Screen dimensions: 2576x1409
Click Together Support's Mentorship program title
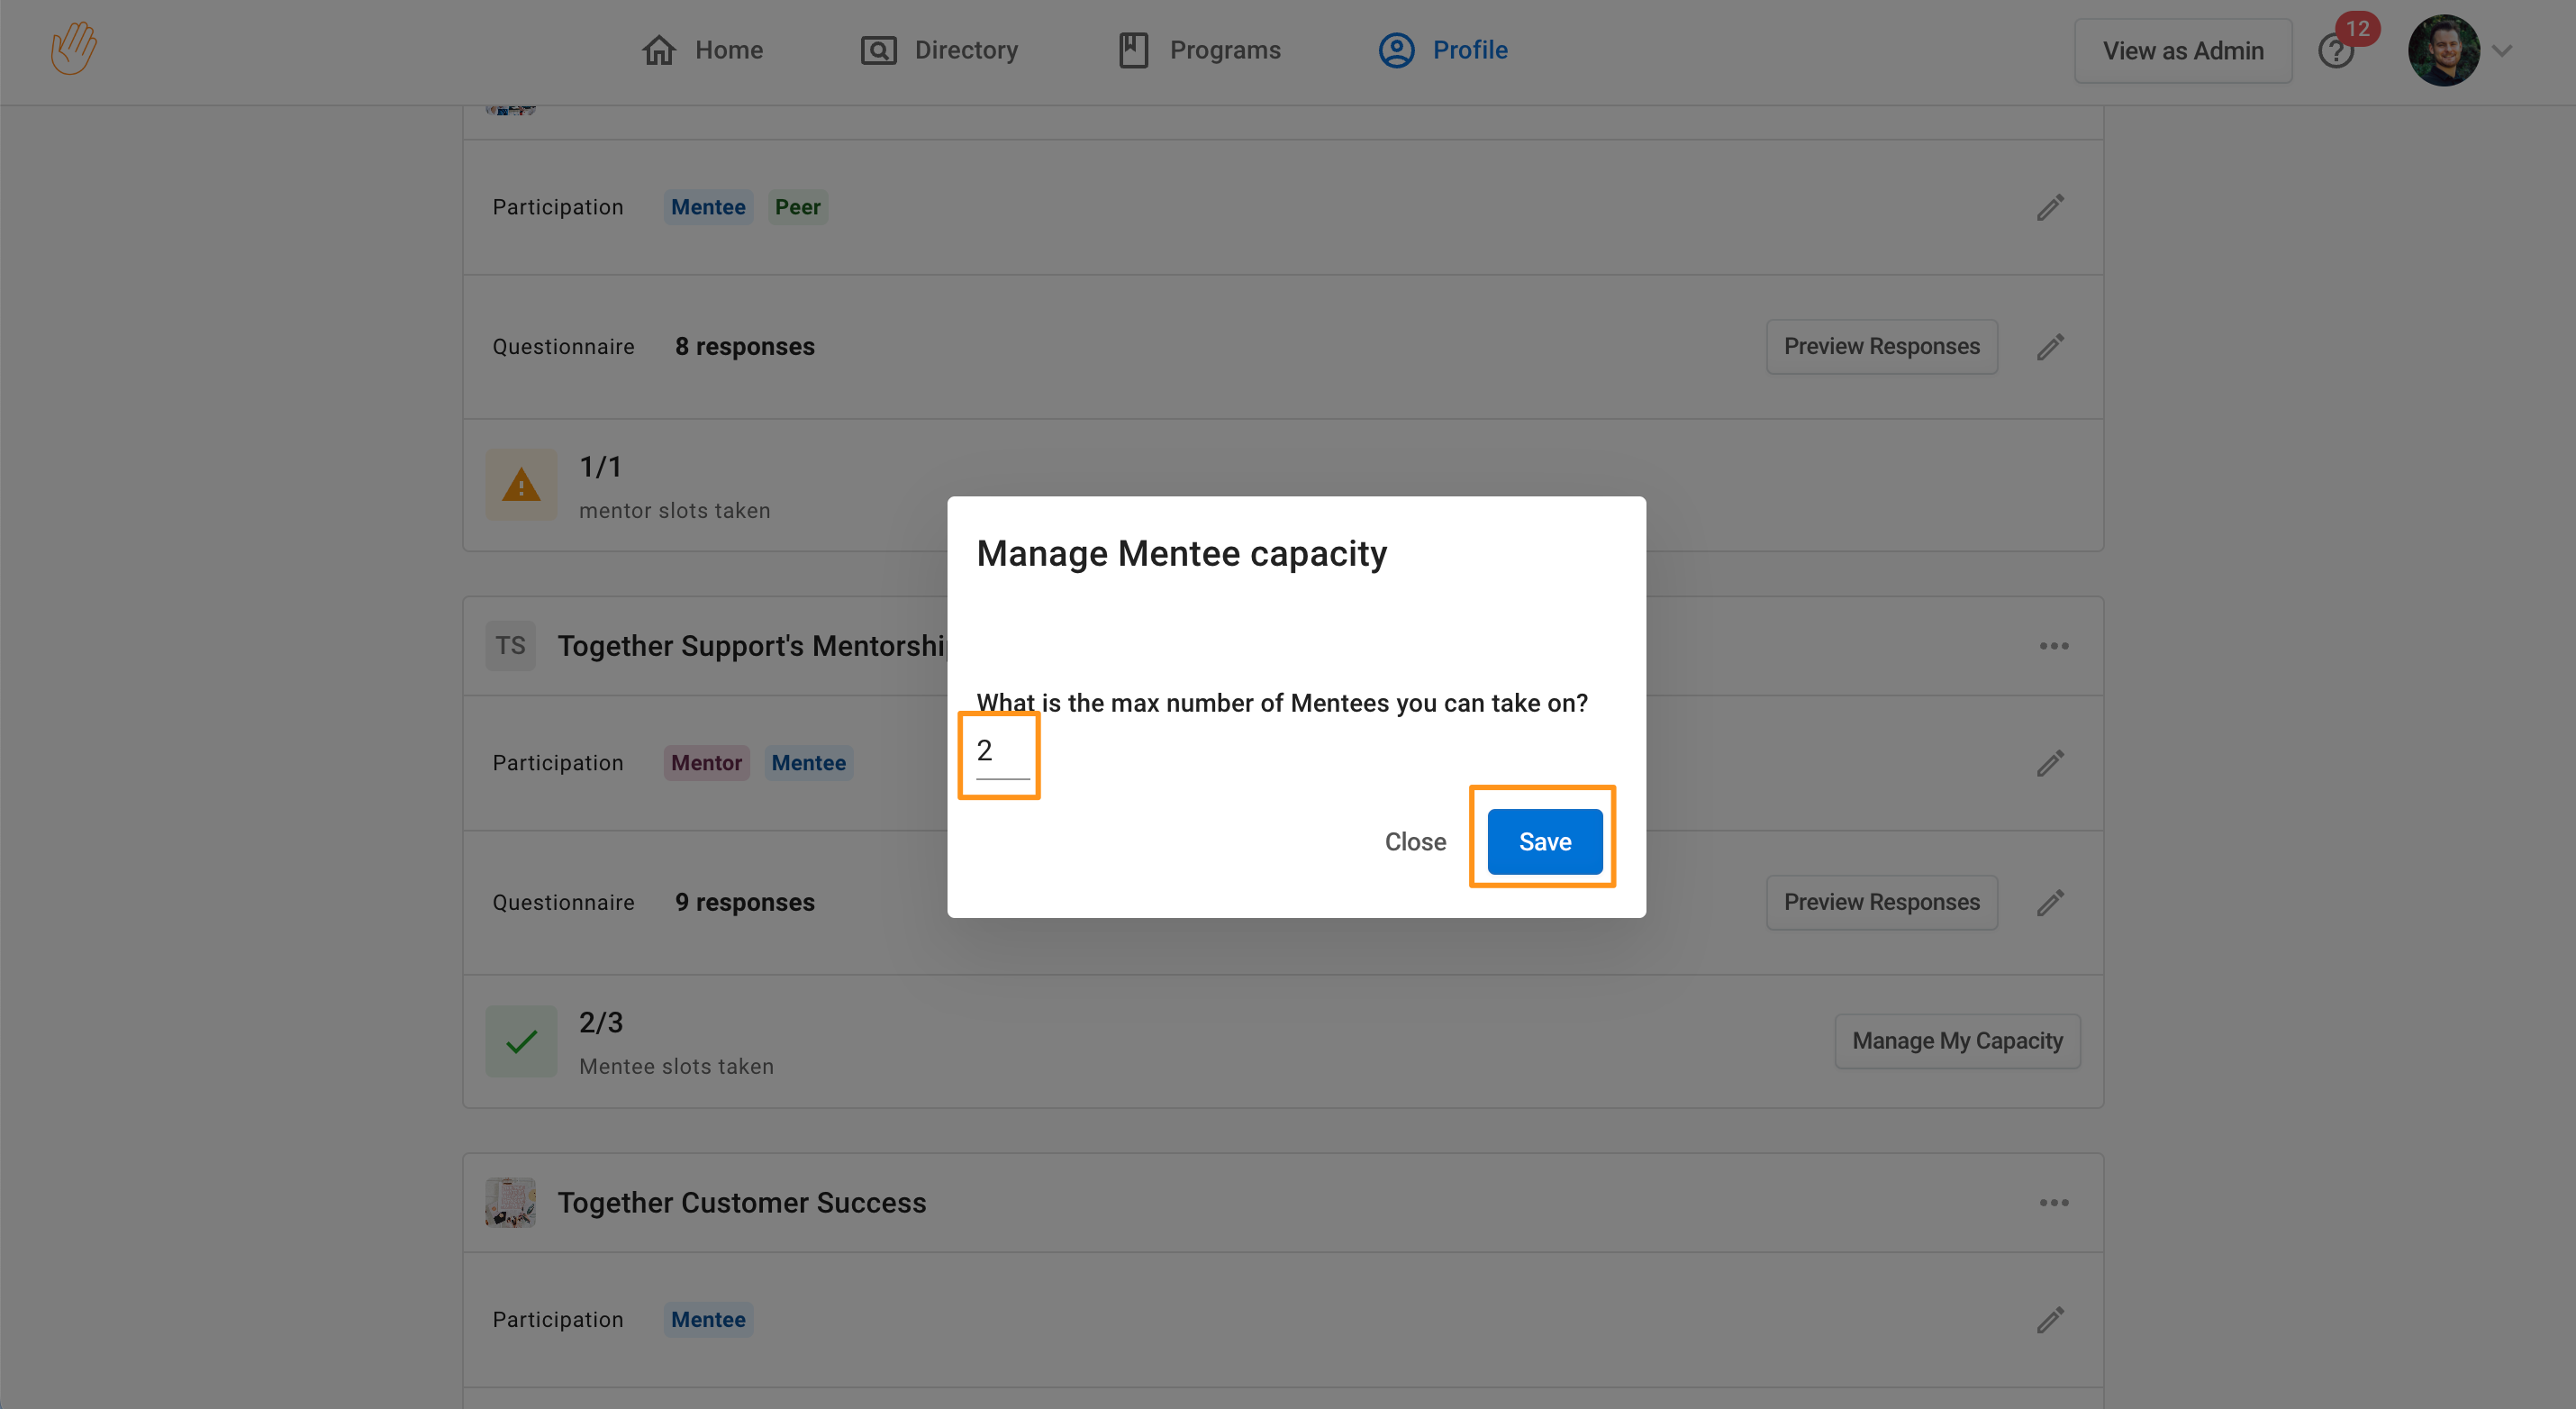[752, 646]
